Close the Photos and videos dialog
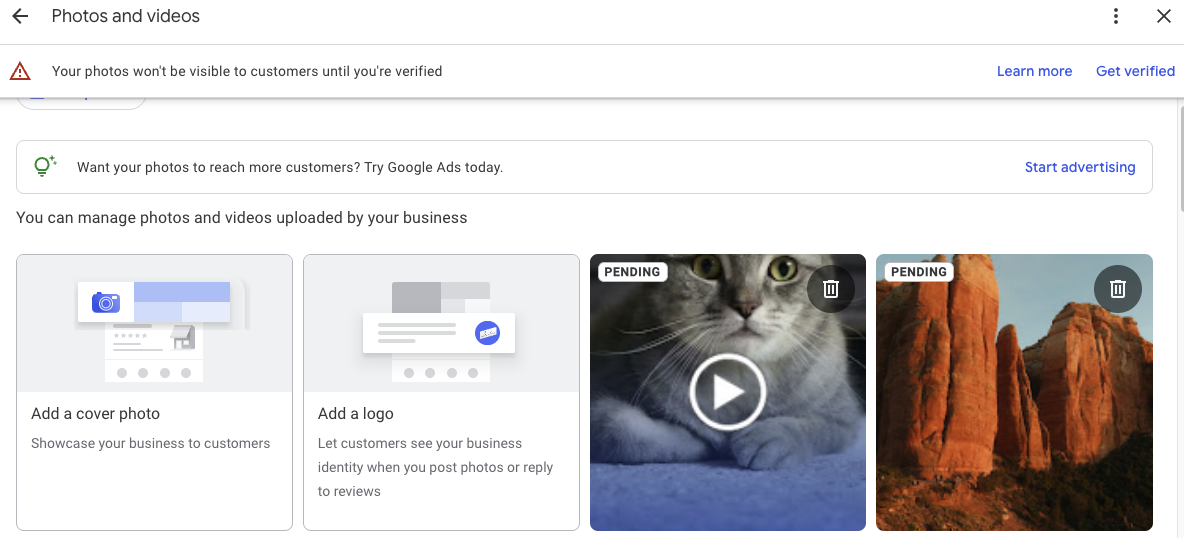The image size is (1184, 538). [1163, 17]
